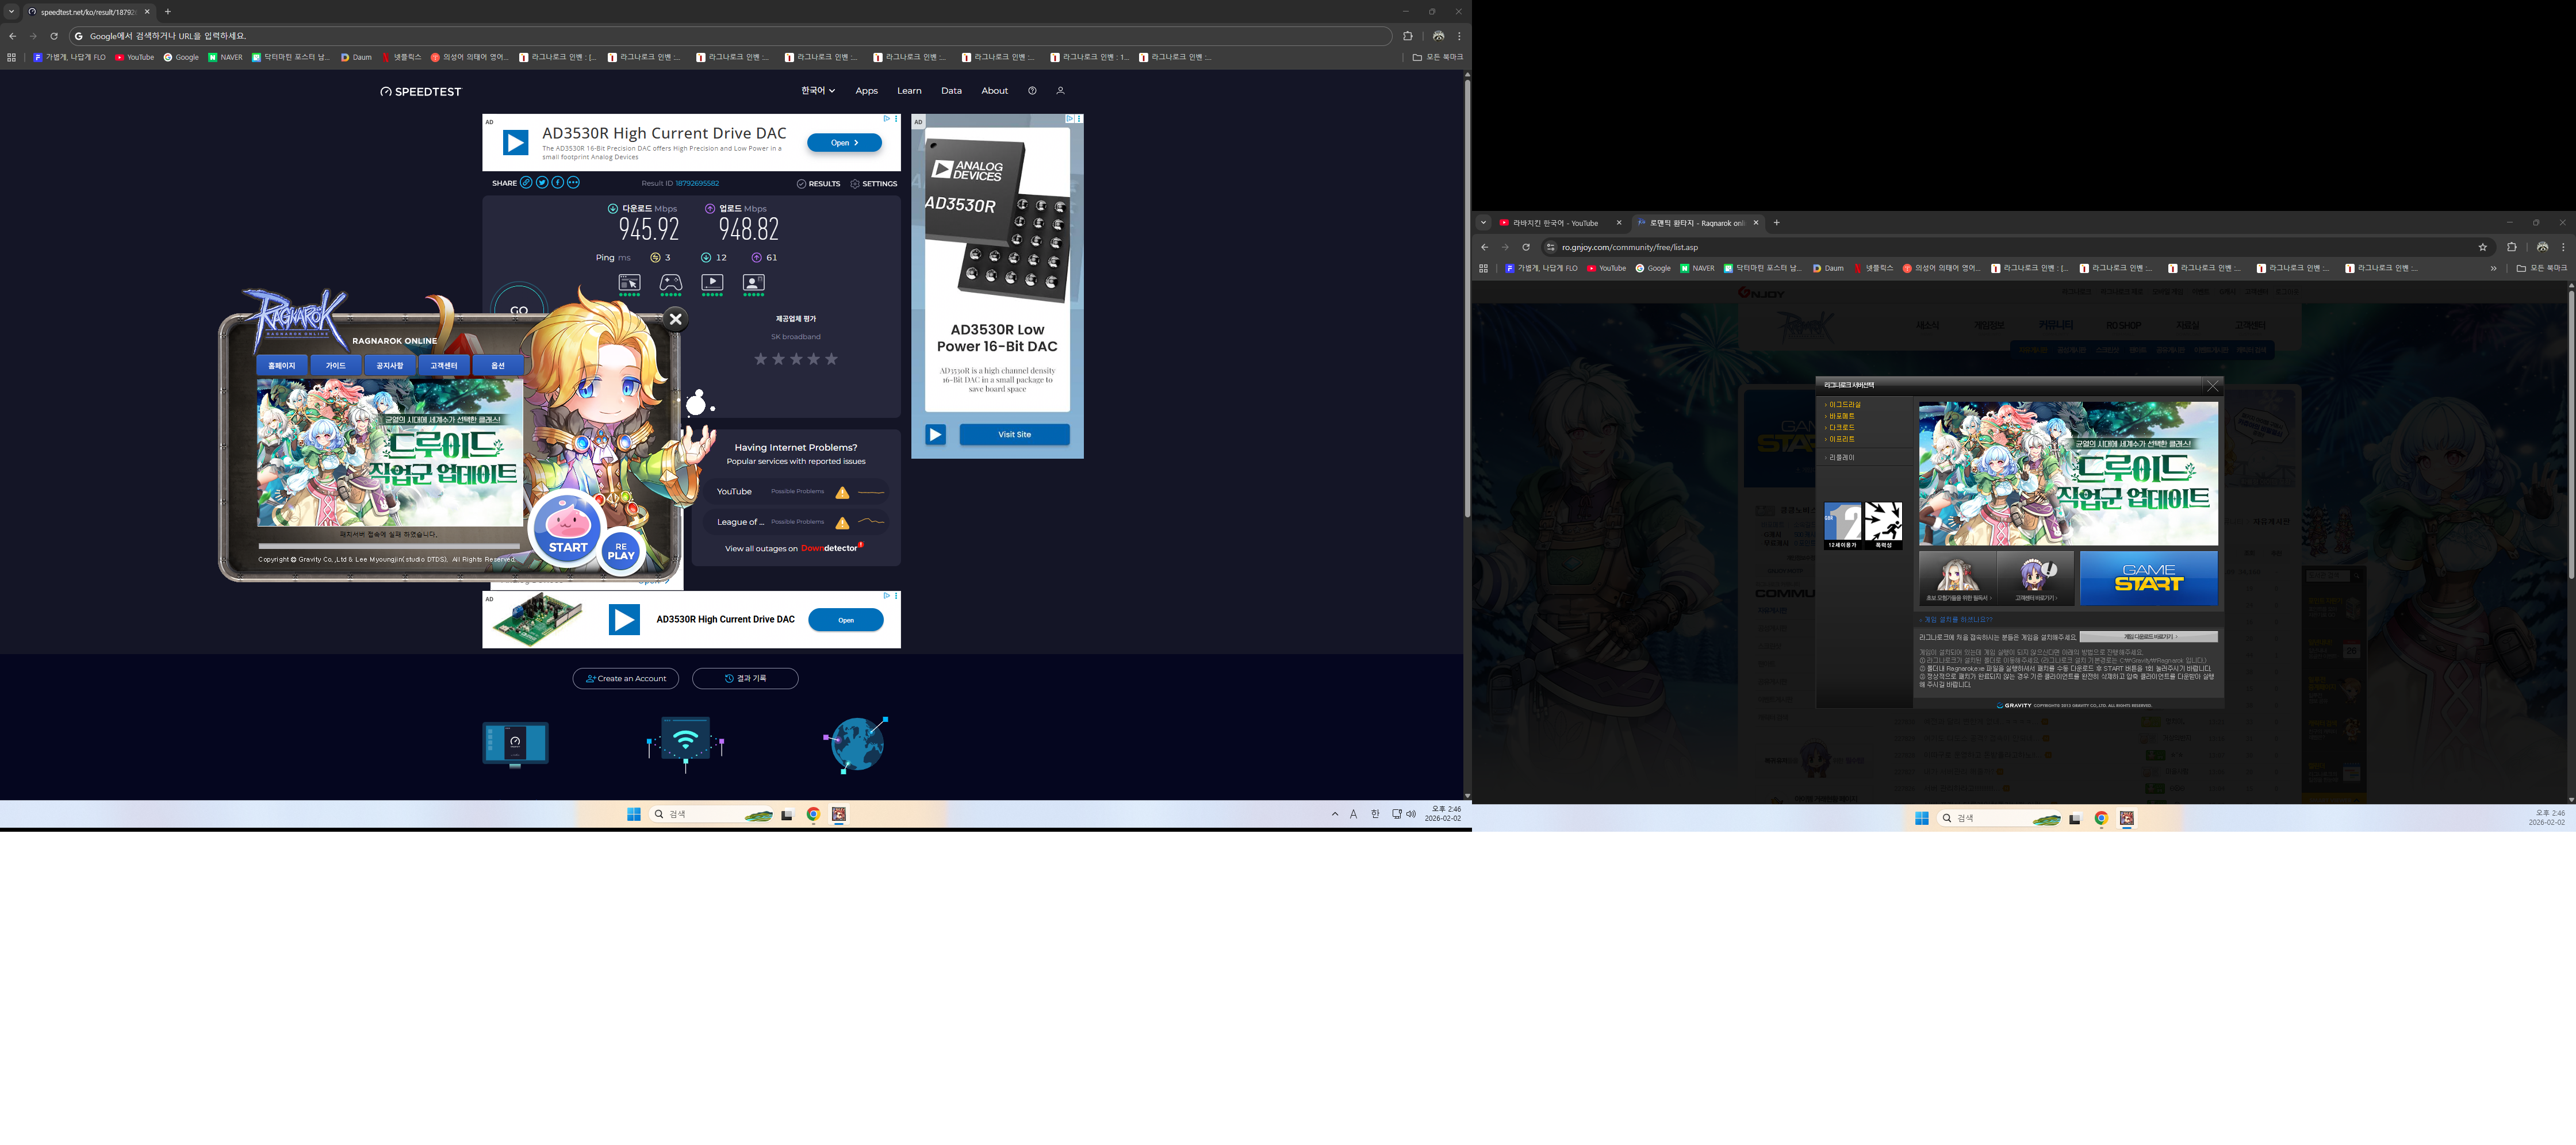Show hidden system tray icons chevron

[x=1334, y=814]
